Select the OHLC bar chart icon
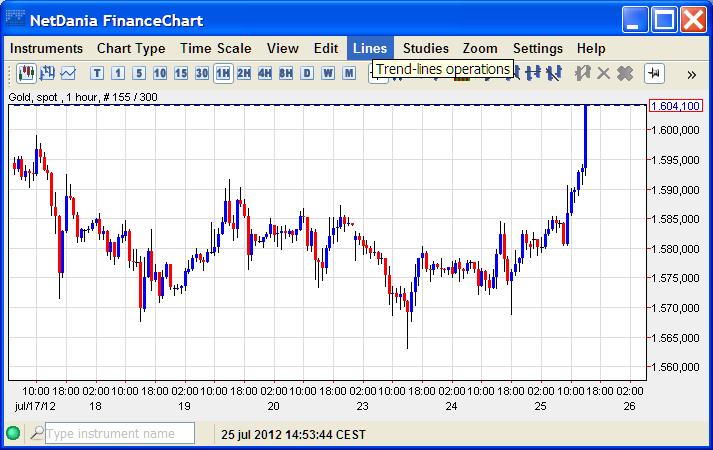The height and width of the screenshot is (450, 713). click(x=47, y=73)
